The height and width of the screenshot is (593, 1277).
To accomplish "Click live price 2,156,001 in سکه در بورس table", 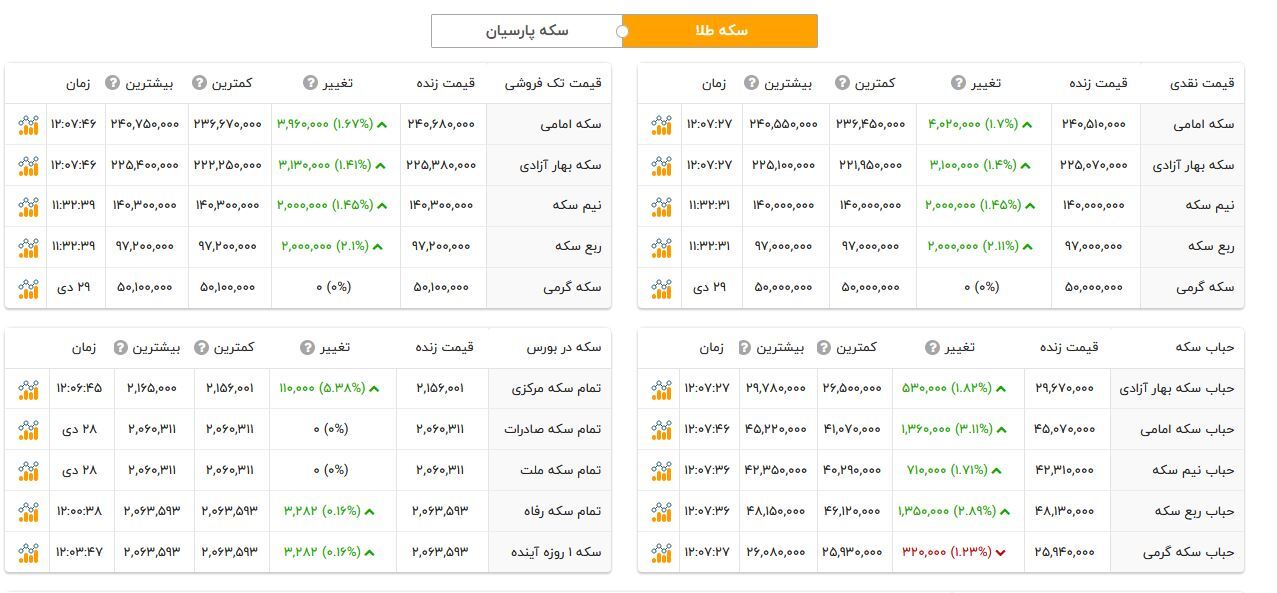I will [438, 389].
